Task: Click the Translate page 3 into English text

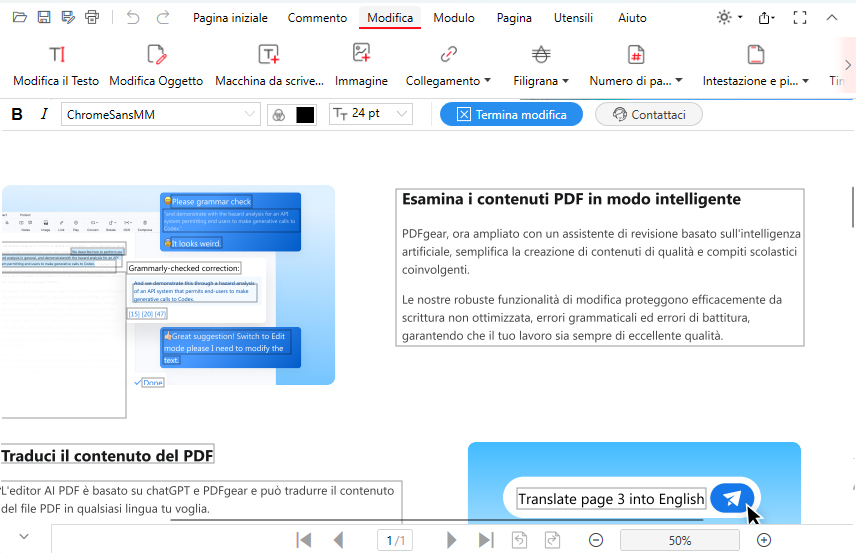Action: click(x=611, y=499)
